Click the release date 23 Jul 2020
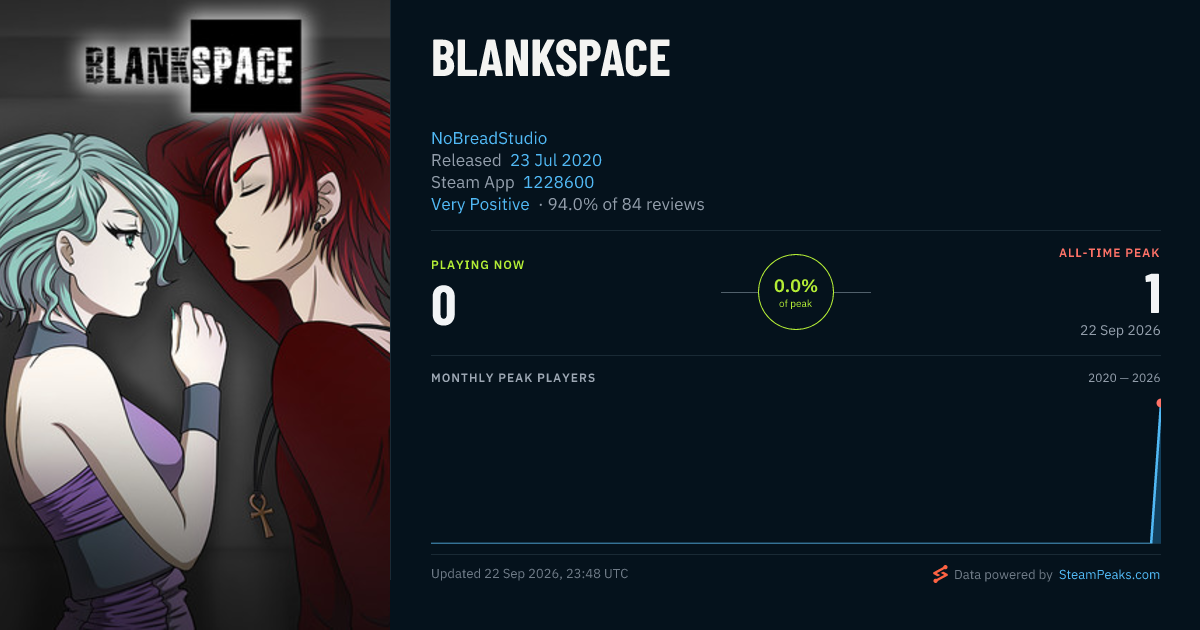This screenshot has height=630, width=1200. click(x=556, y=160)
